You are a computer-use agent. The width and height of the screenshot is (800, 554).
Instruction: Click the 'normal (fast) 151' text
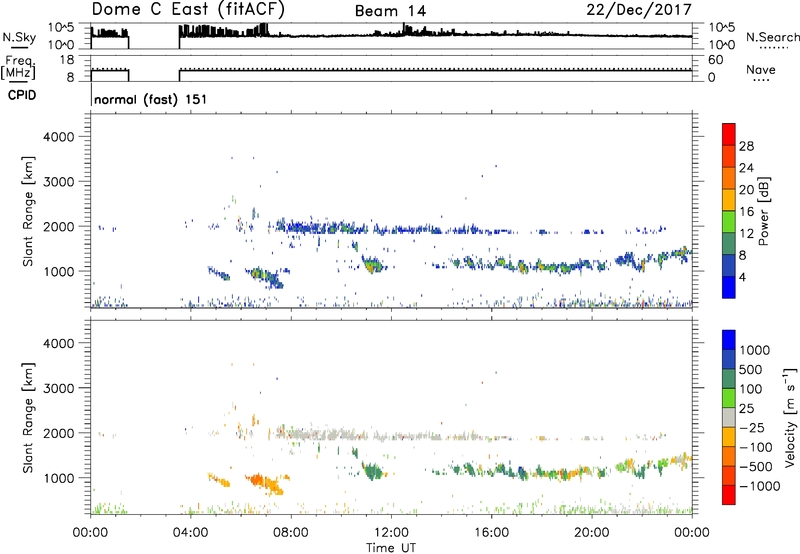[x=151, y=99]
